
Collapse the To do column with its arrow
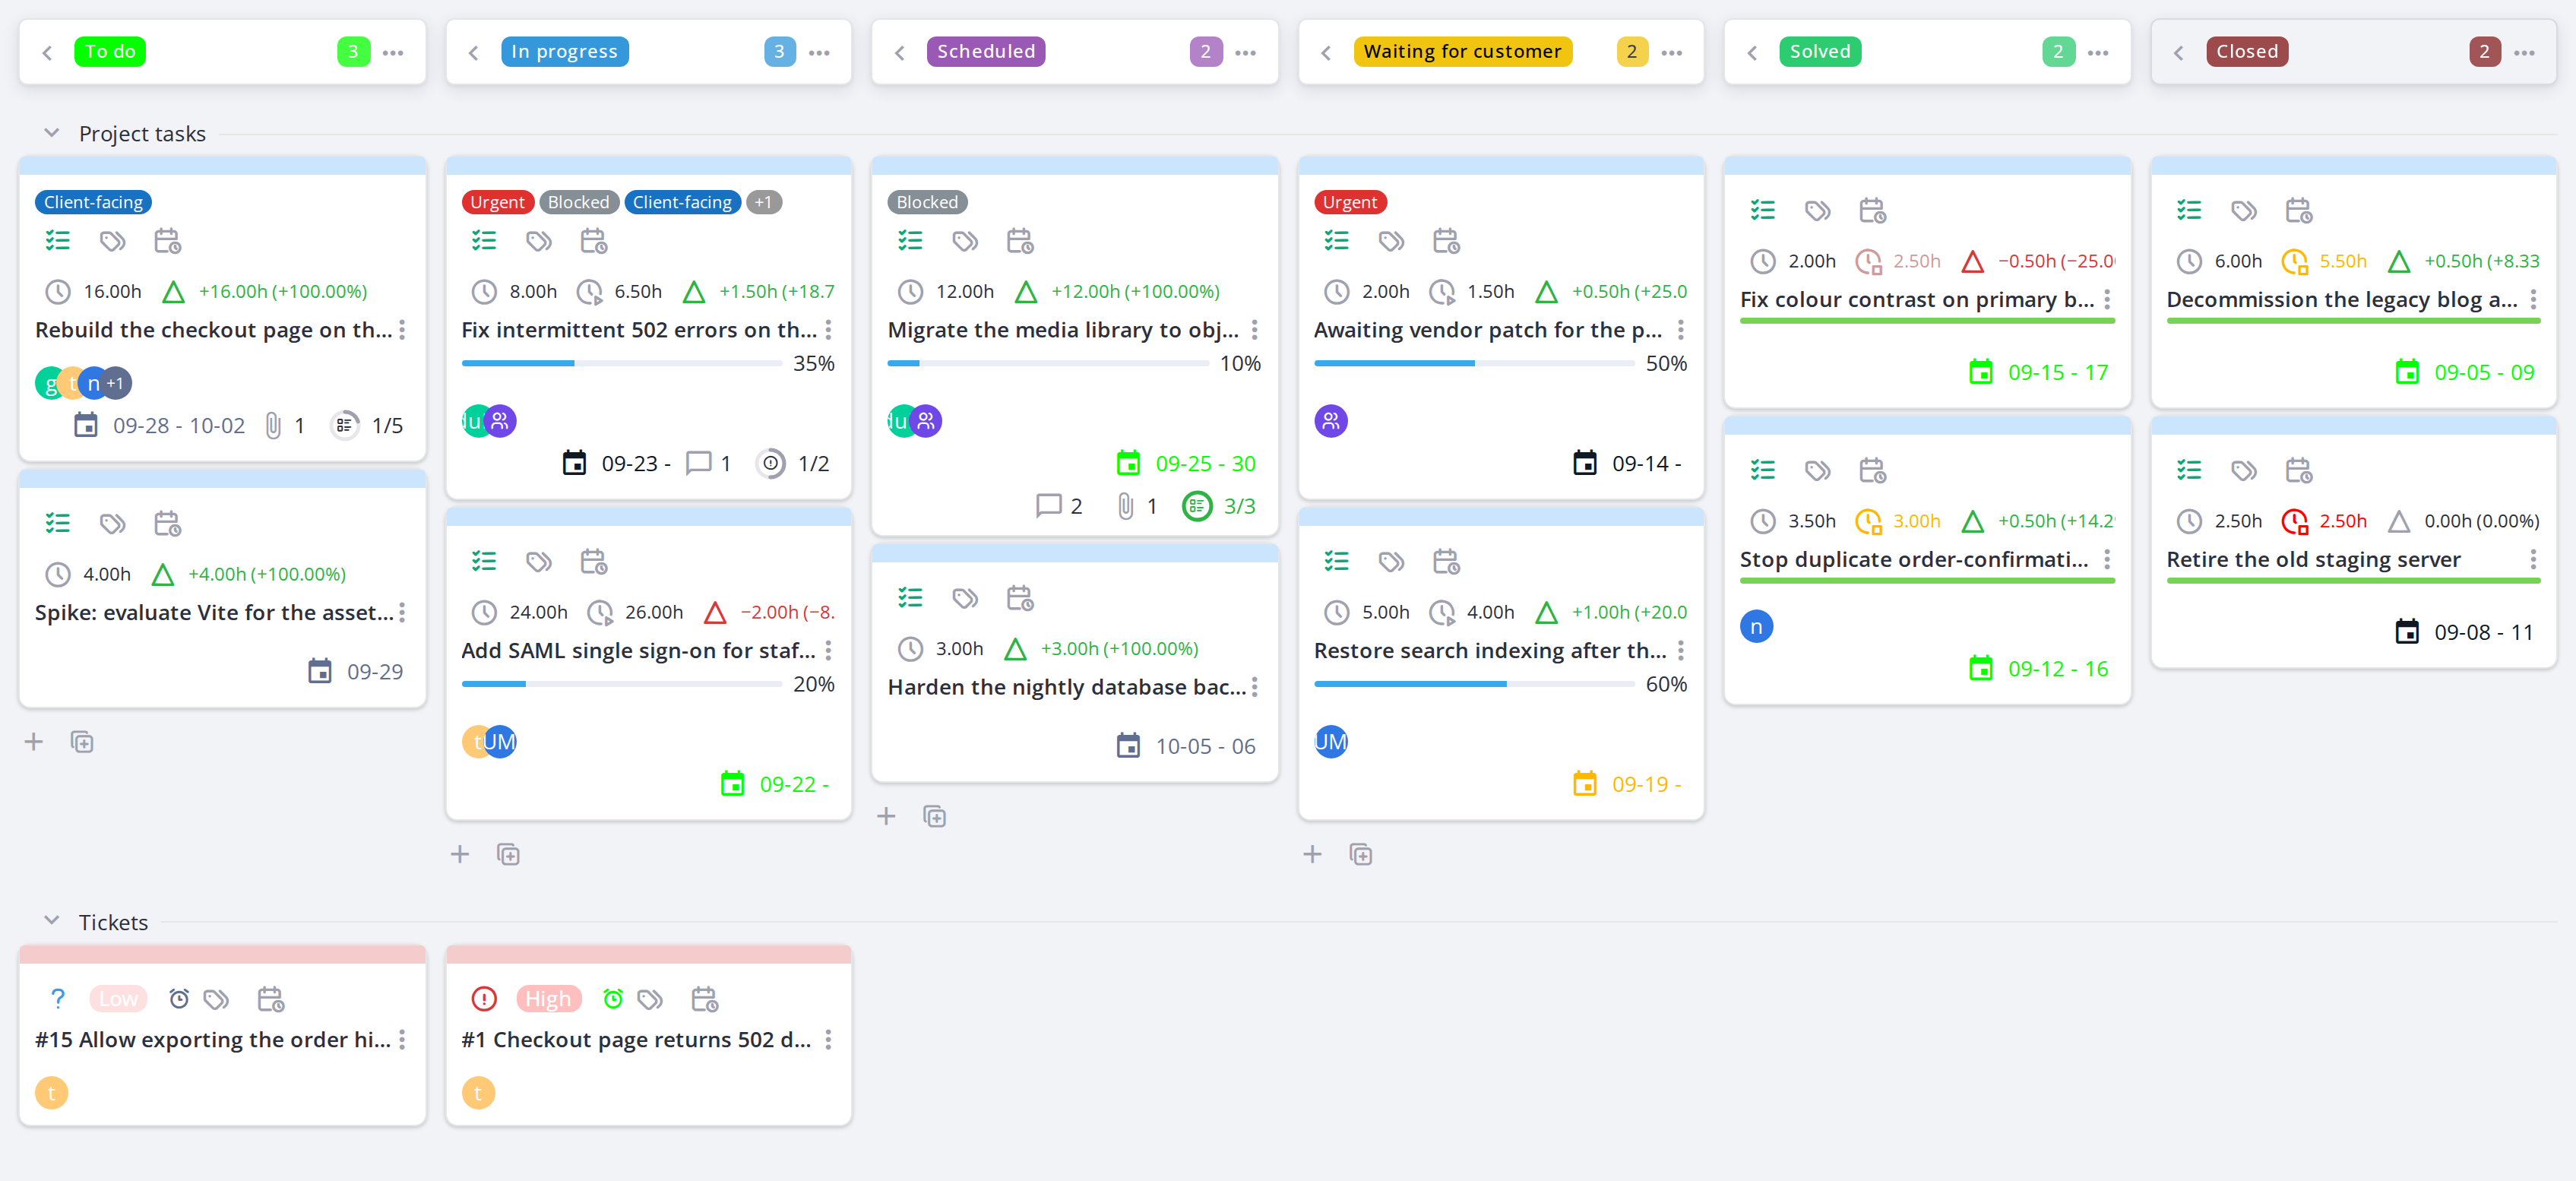(x=47, y=53)
